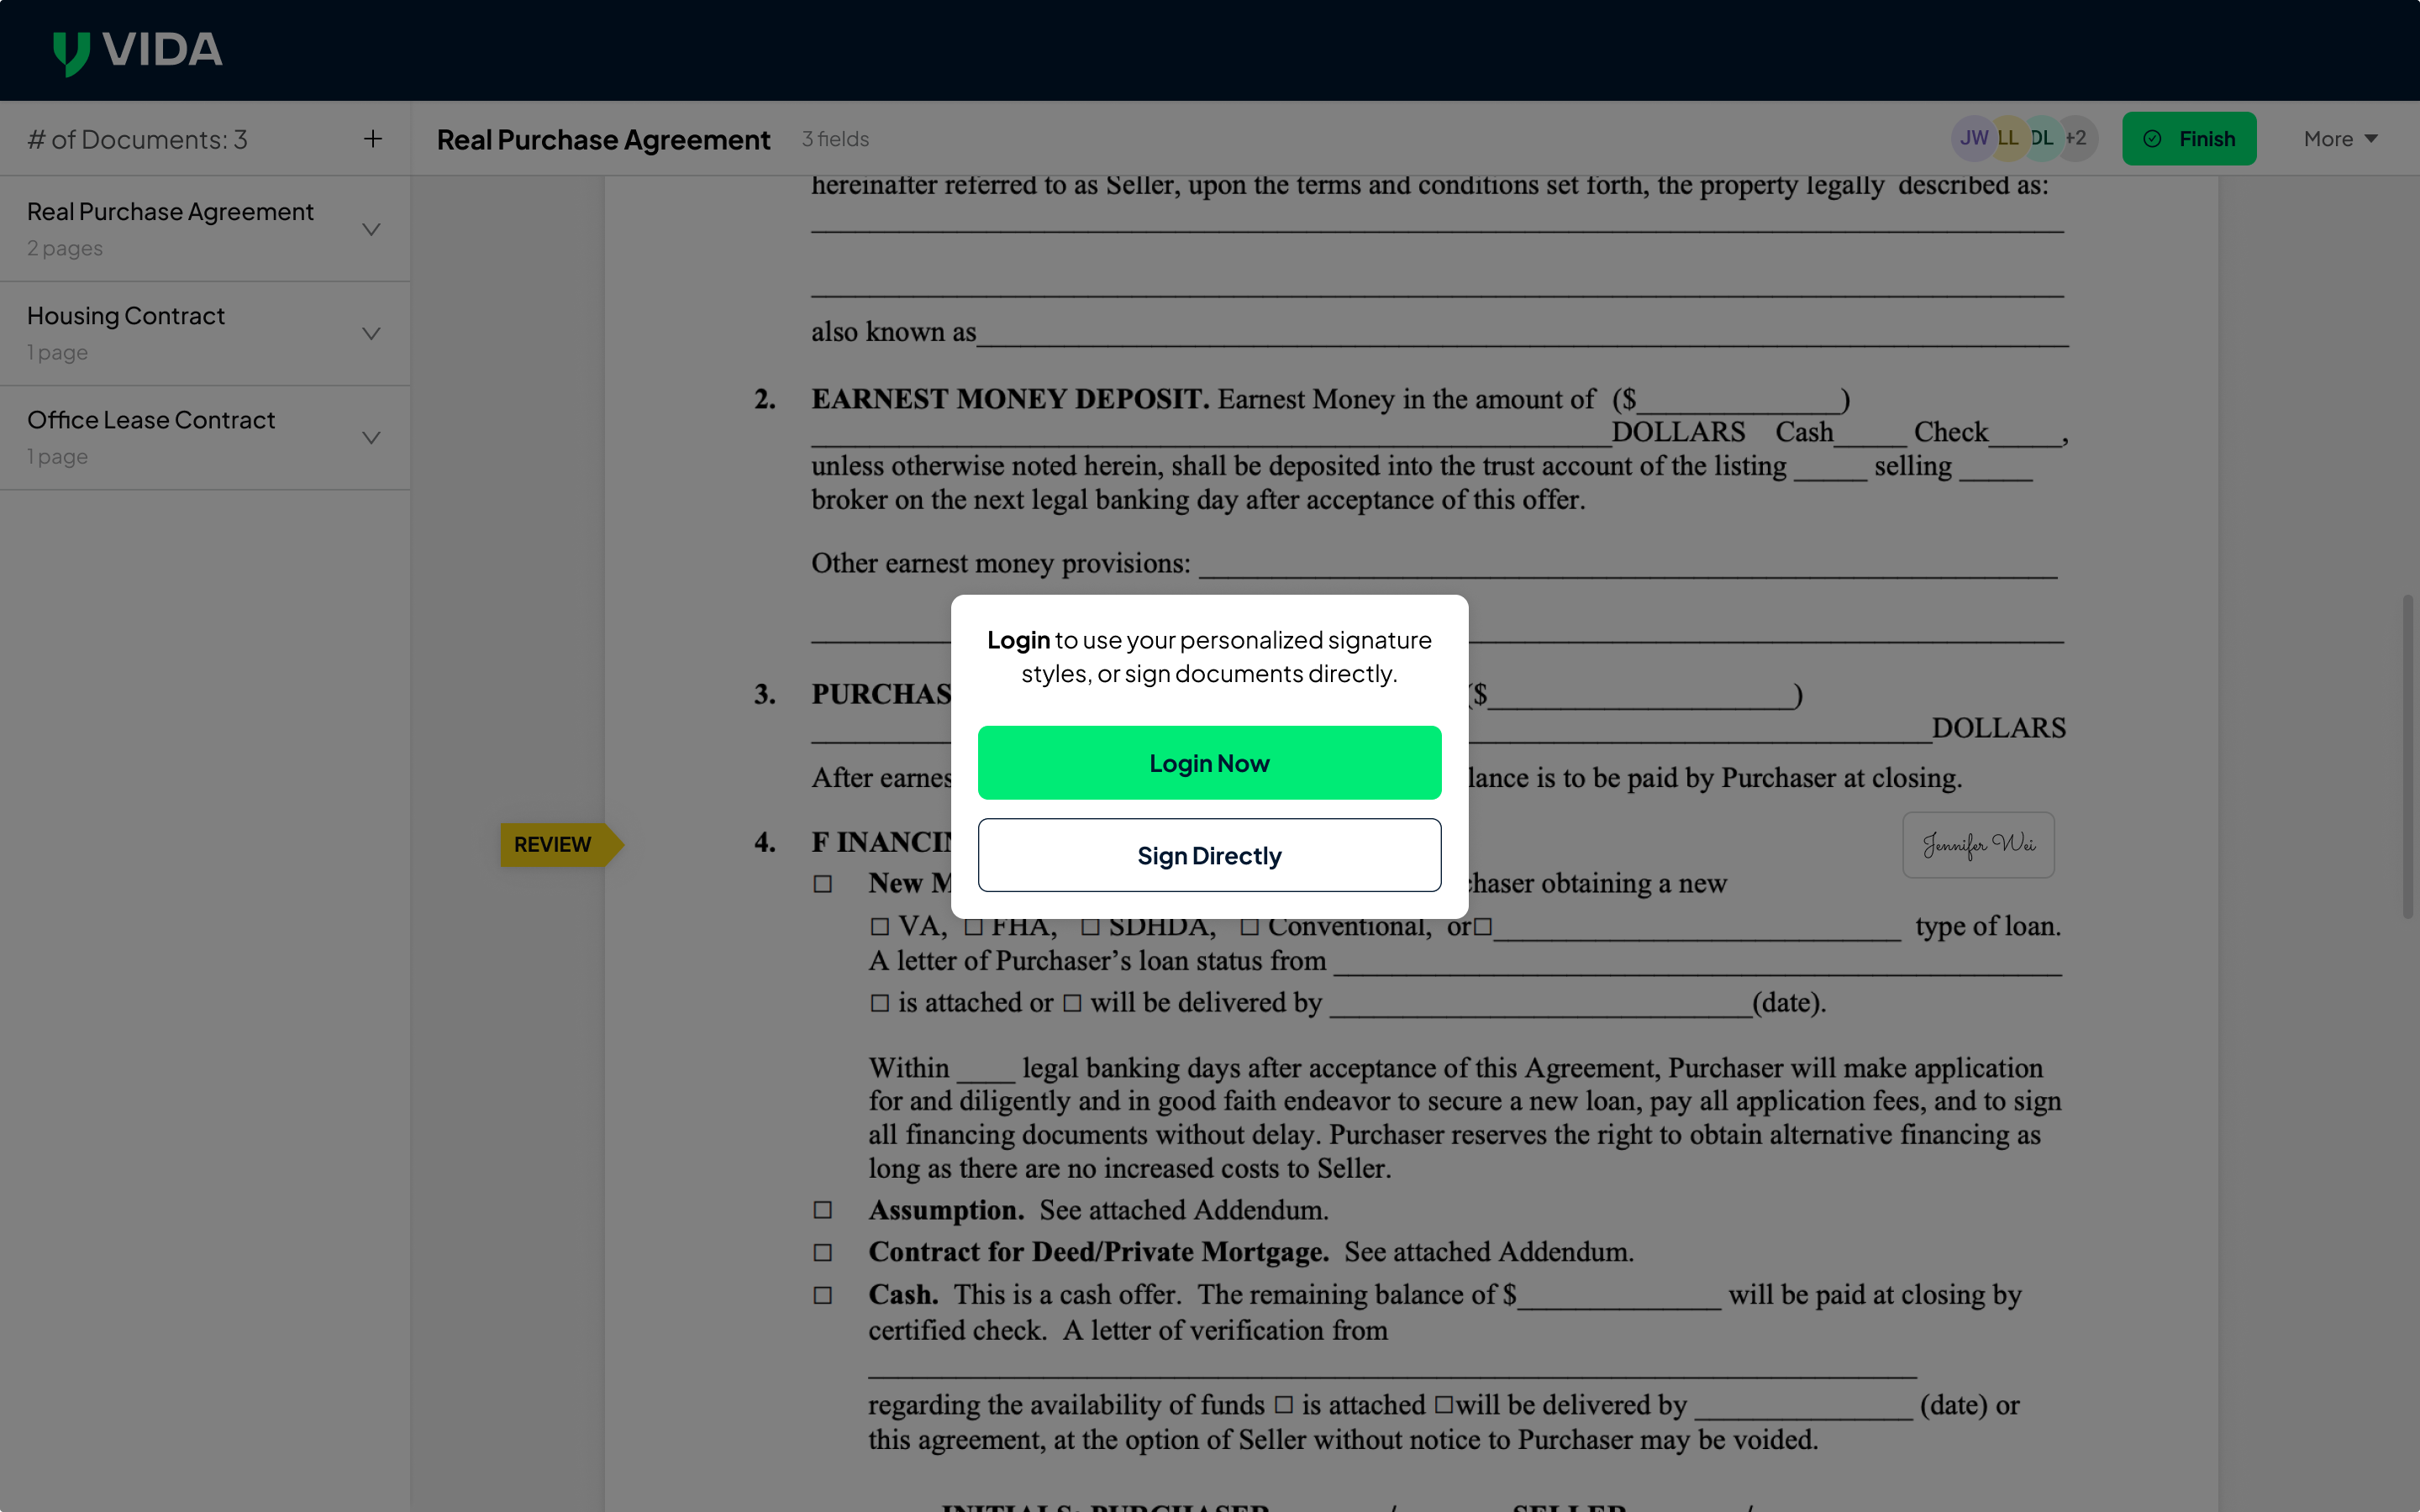Click the DL signer avatar
2420x1512 pixels.
coord(2041,138)
